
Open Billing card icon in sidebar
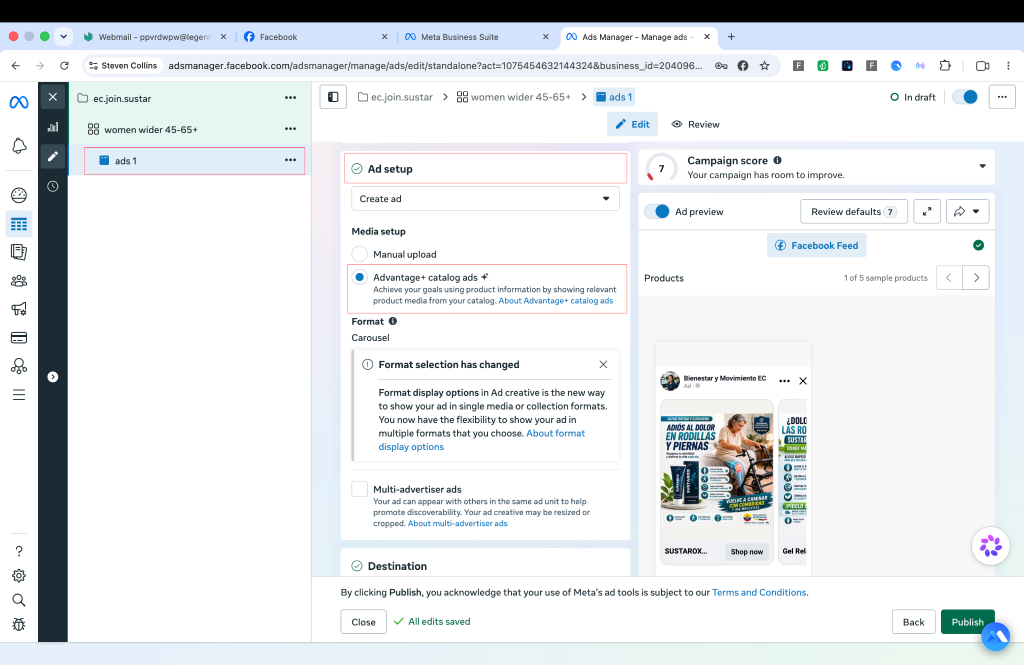(x=19, y=338)
